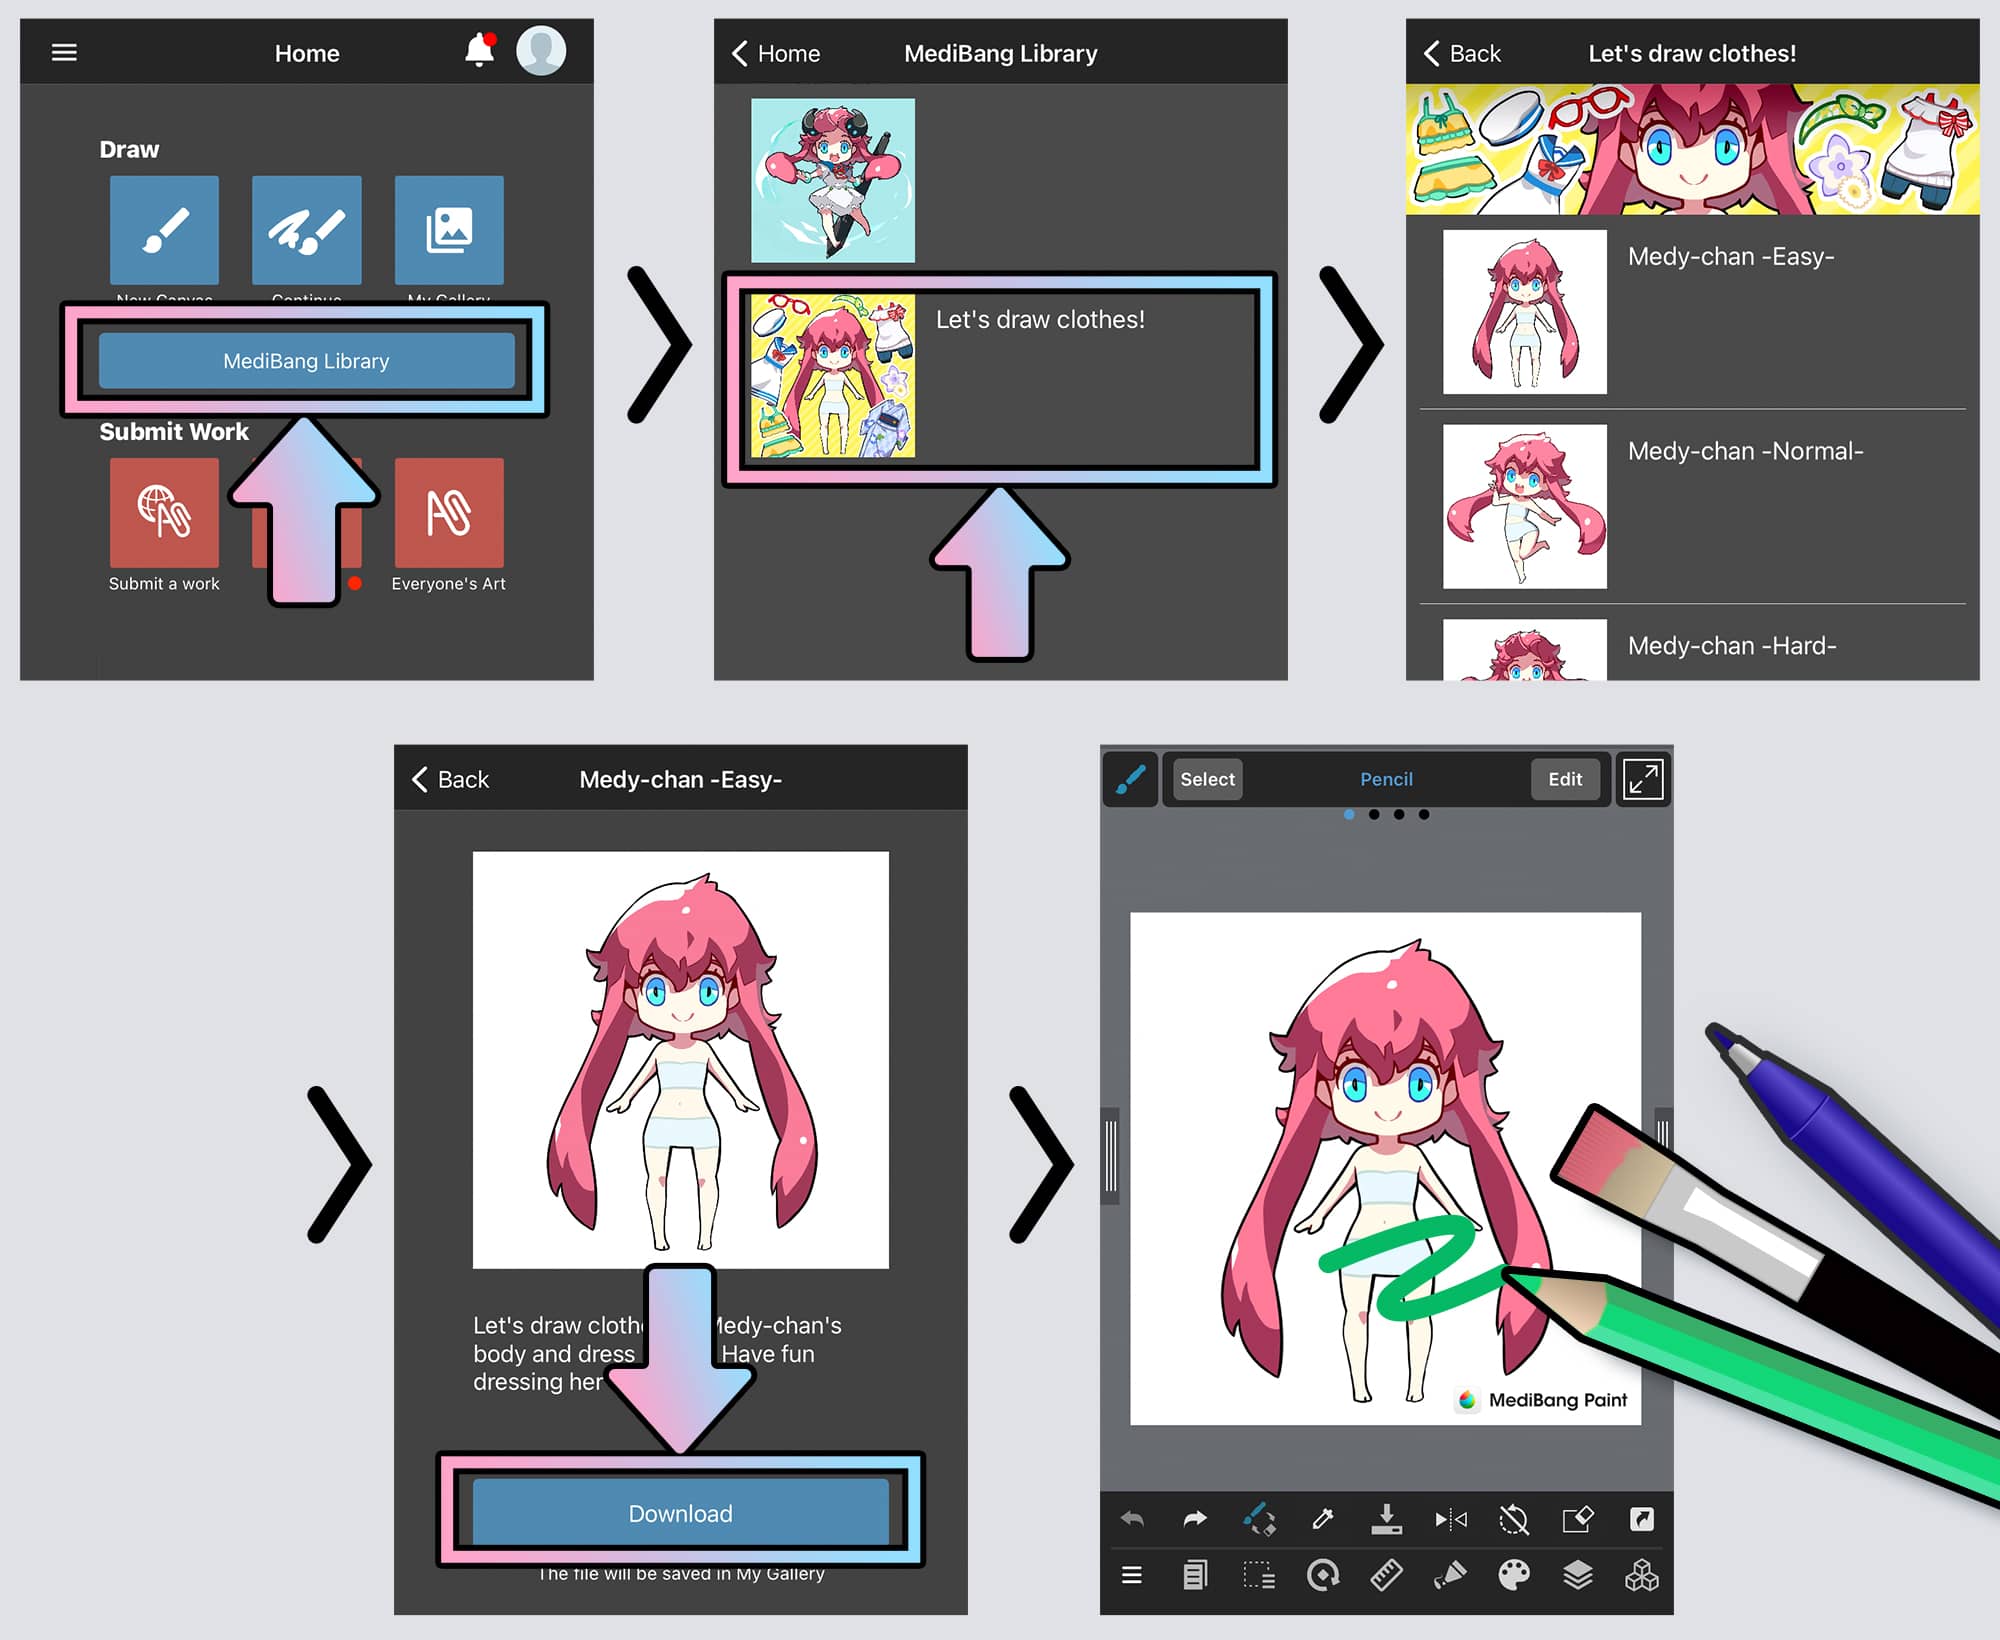The image size is (2000, 1640).
Task: Open the 3D cubes materials icon
Action: point(1642,1576)
